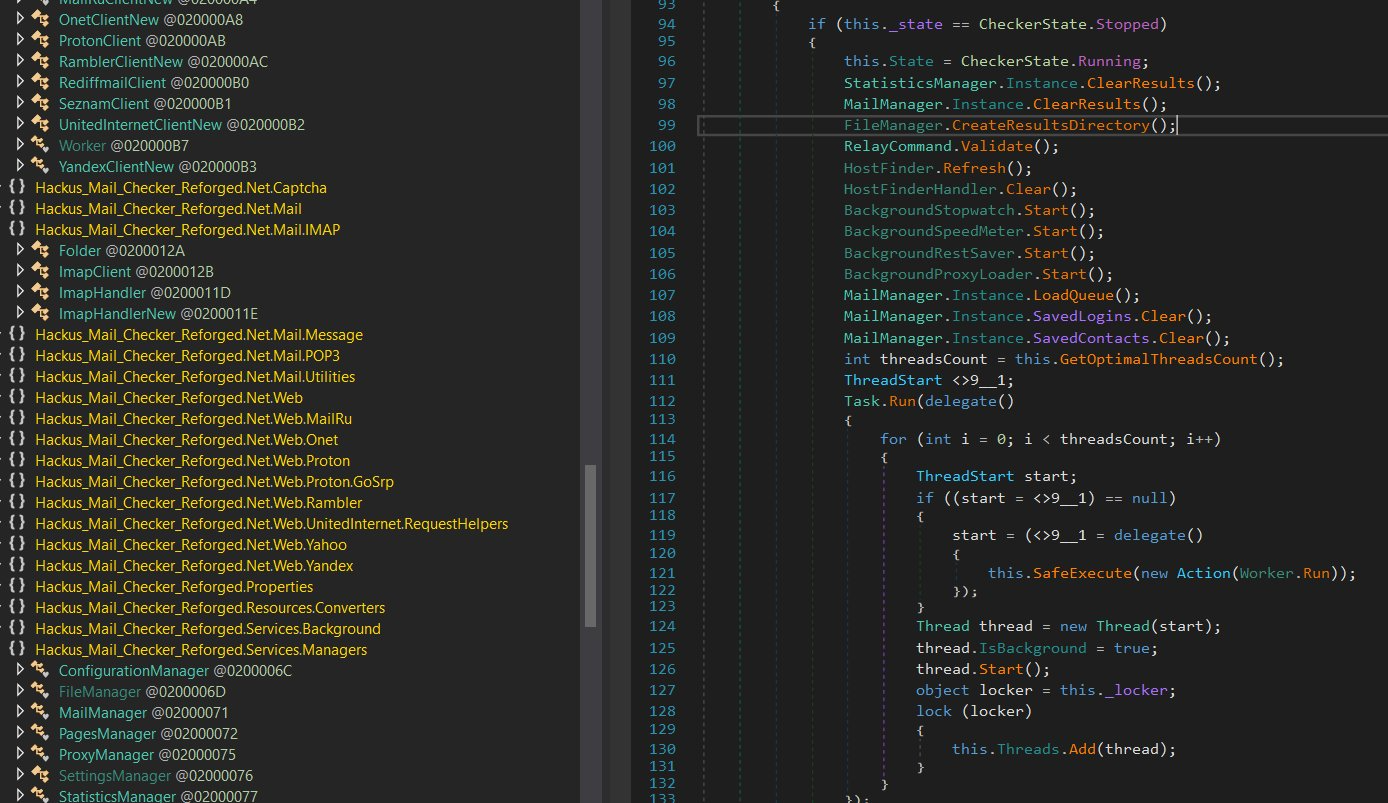Select the Net.Mail.Message namespace
Screen dimensions: 1388x803
[199, 335]
